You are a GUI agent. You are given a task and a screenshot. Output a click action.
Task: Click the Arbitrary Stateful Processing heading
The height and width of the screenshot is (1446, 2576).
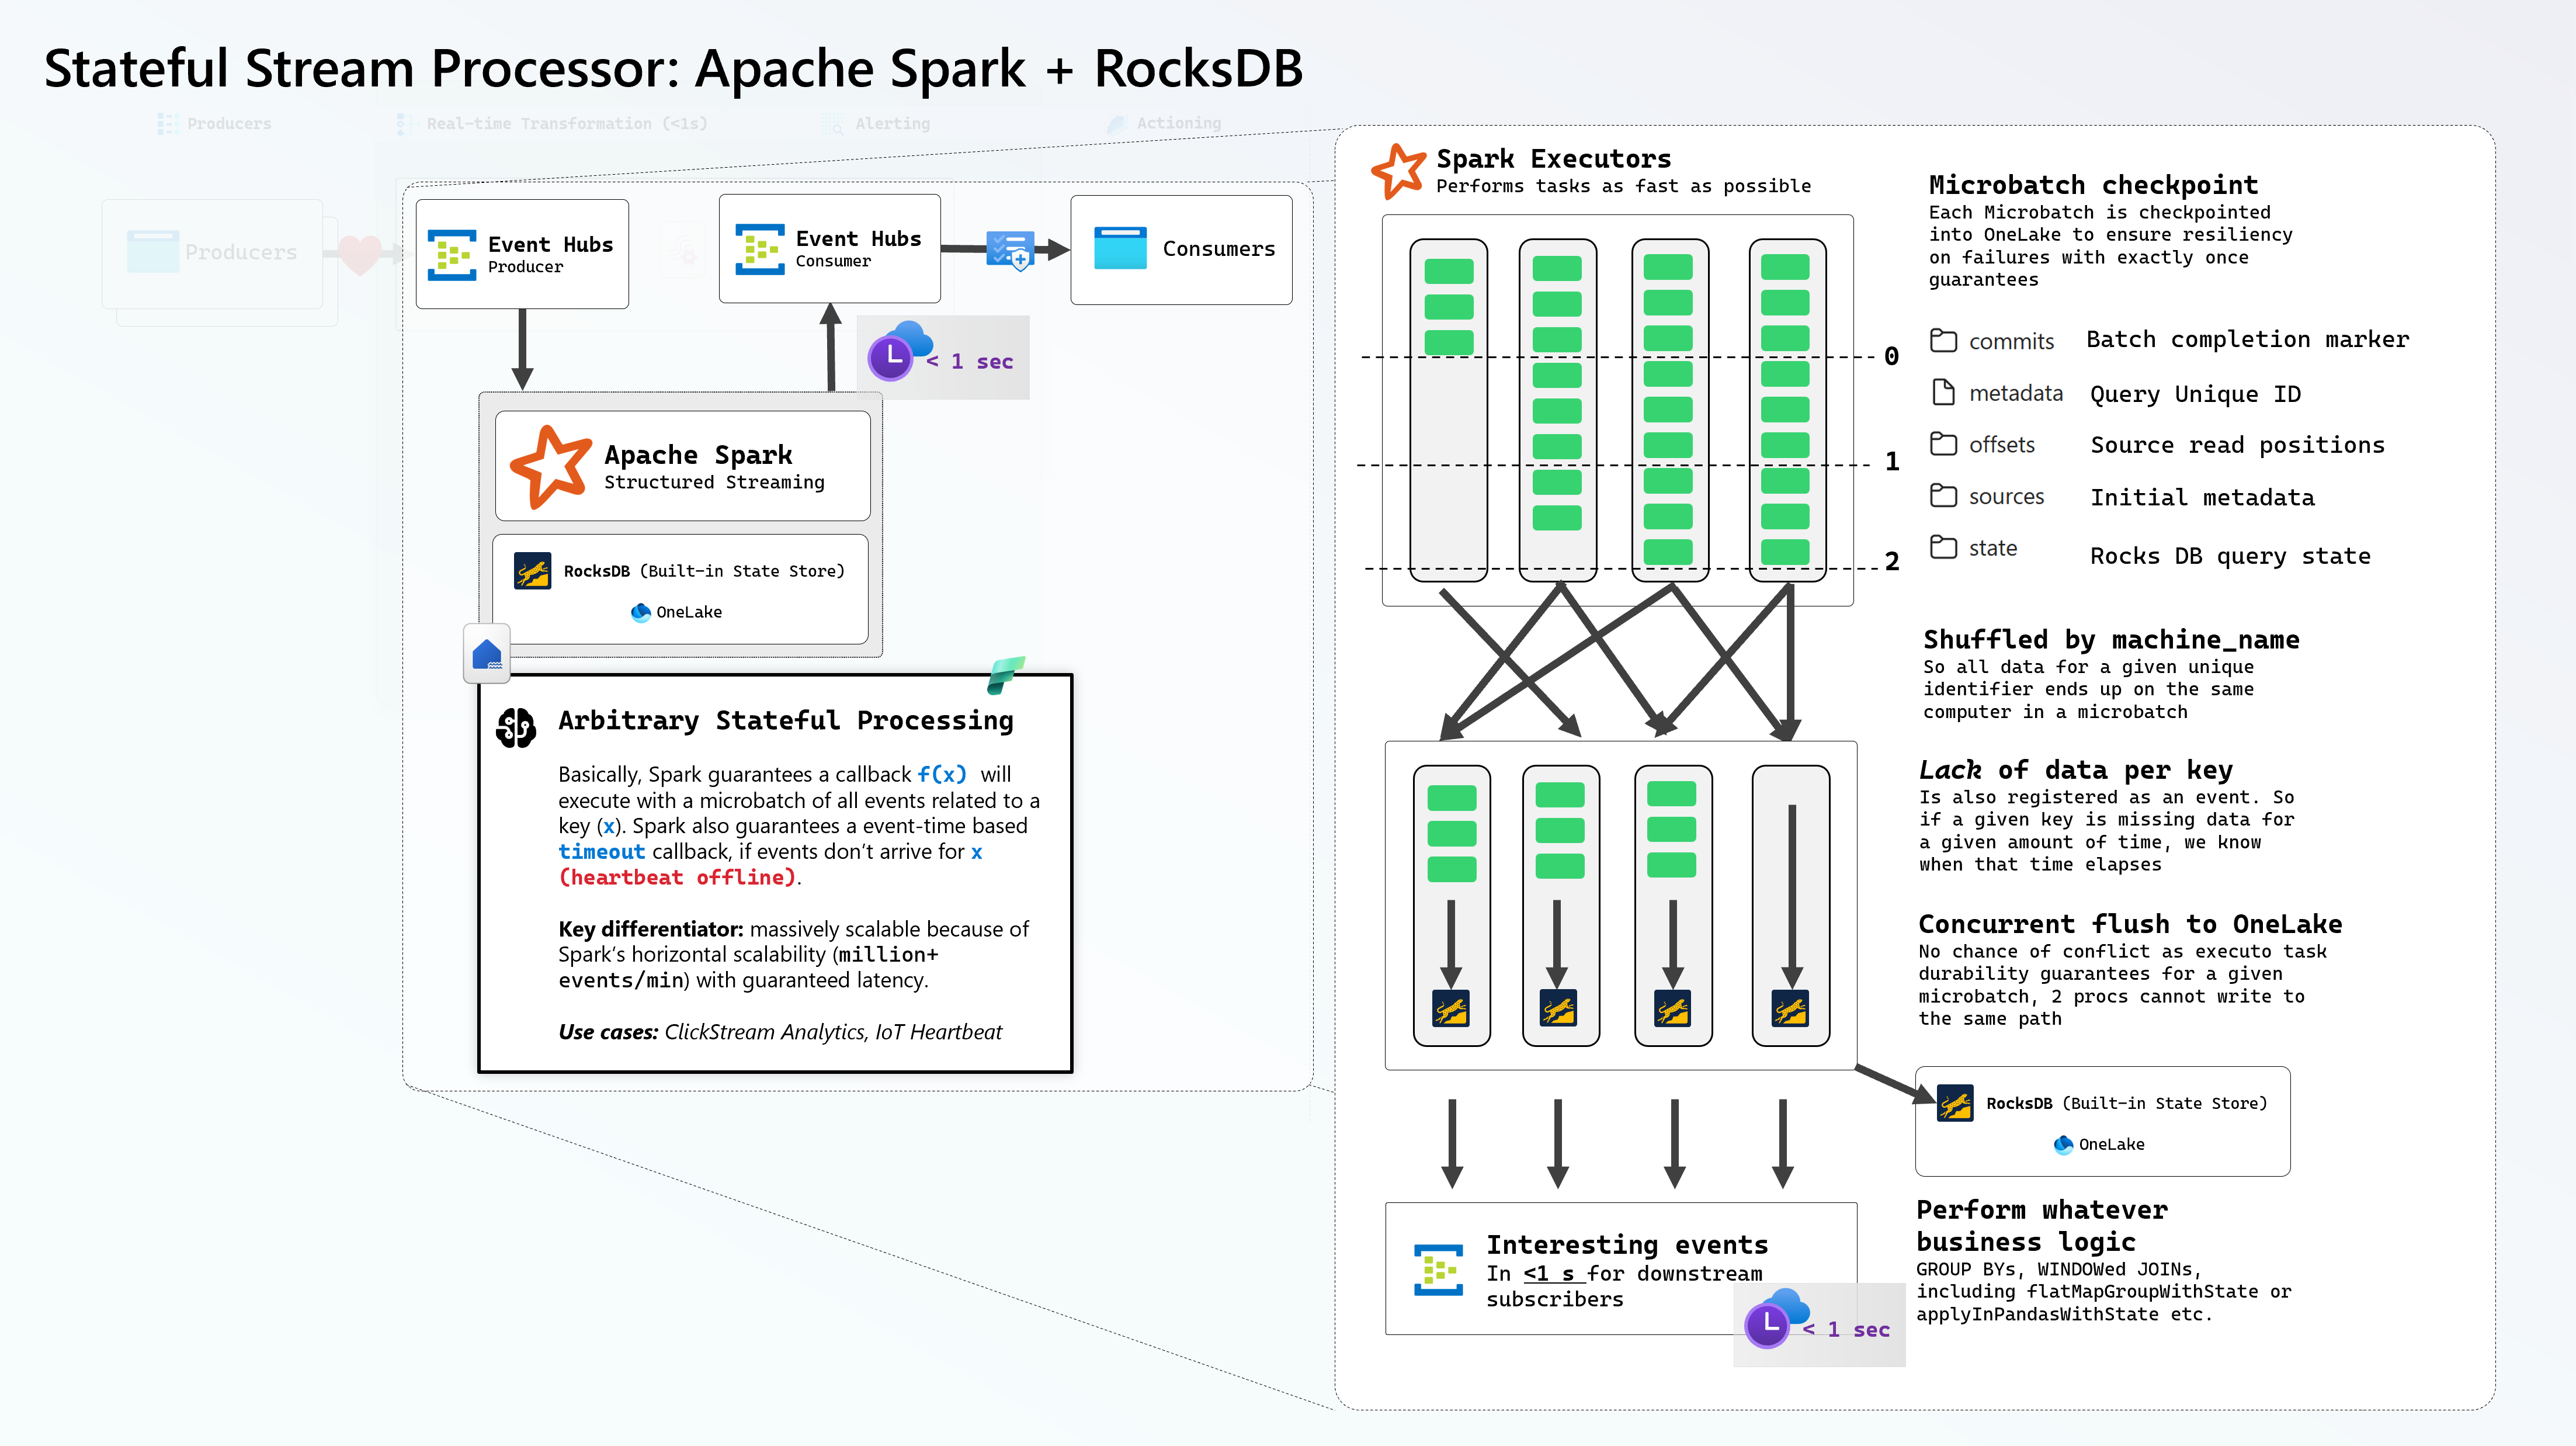[x=786, y=721]
